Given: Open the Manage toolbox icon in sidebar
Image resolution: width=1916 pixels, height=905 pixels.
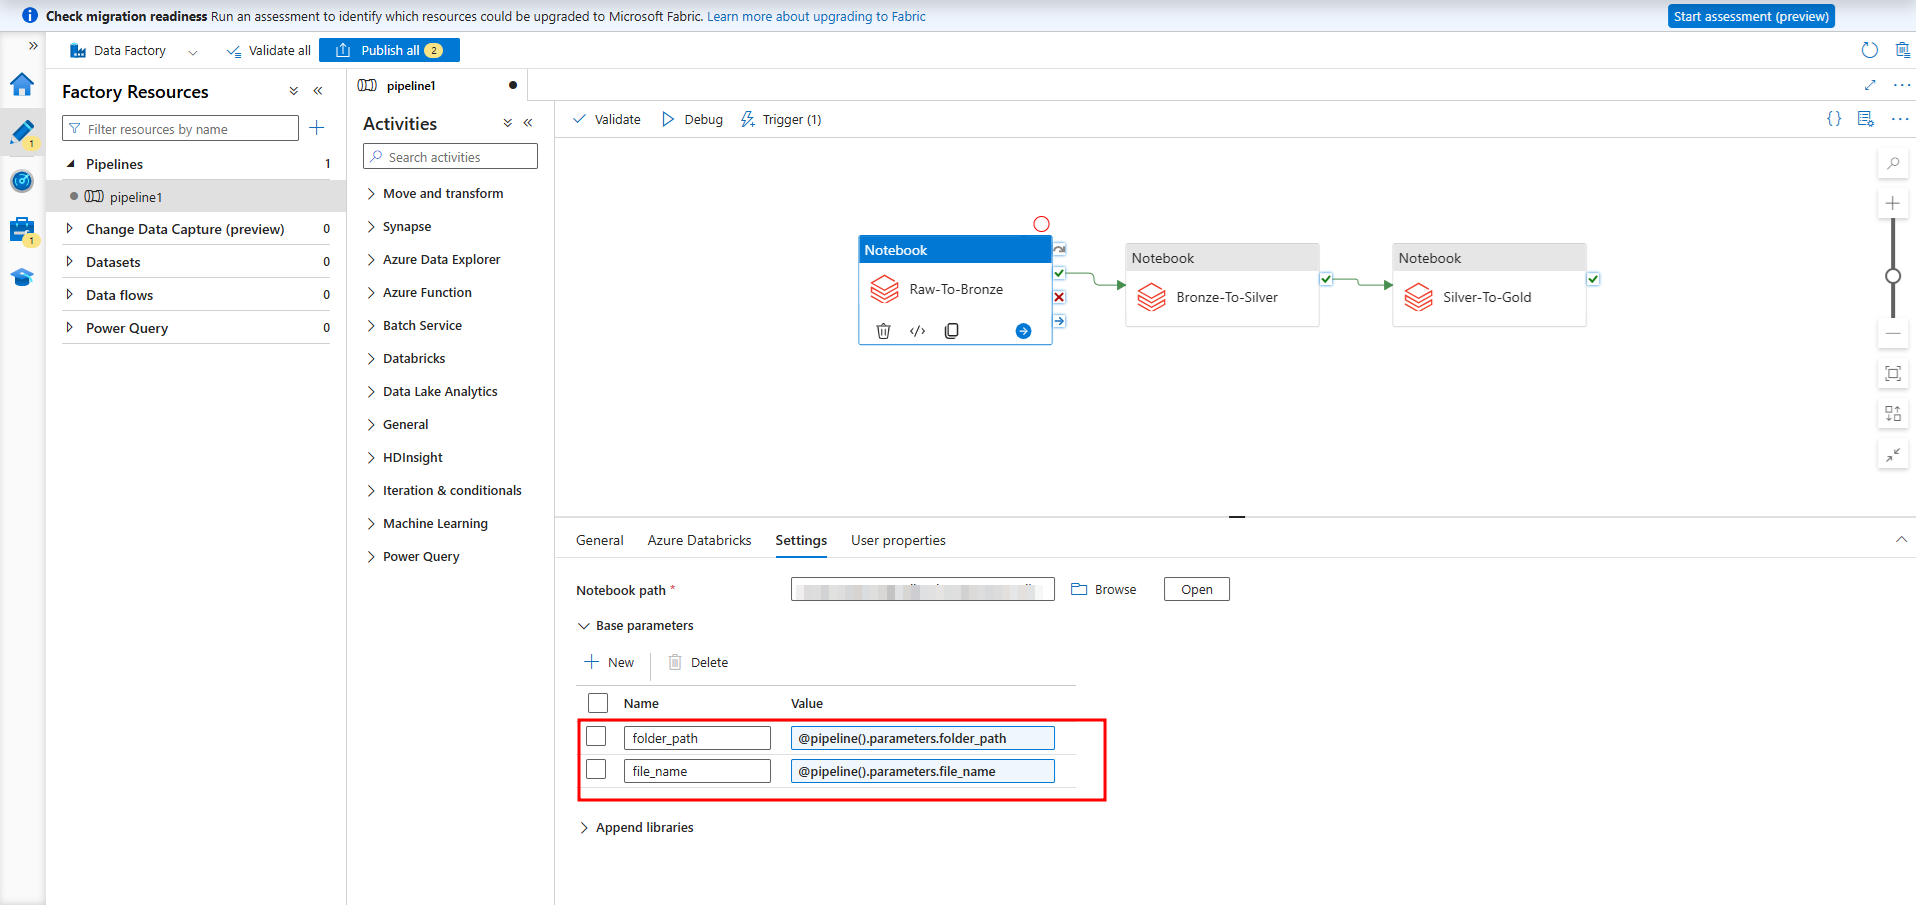Looking at the screenshot, I should pyautogui.click(x=22, y=230).
